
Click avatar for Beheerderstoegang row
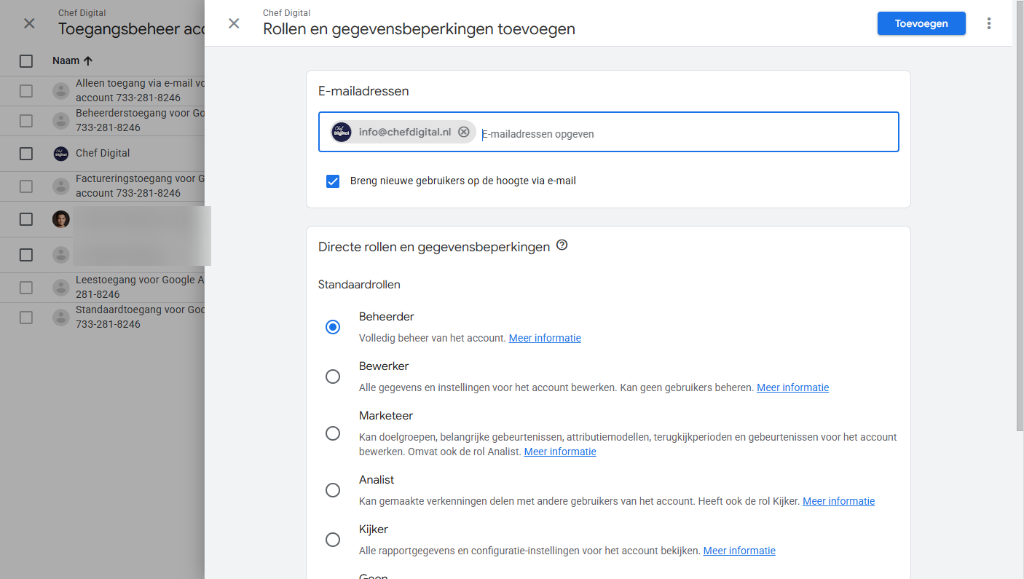61,121
